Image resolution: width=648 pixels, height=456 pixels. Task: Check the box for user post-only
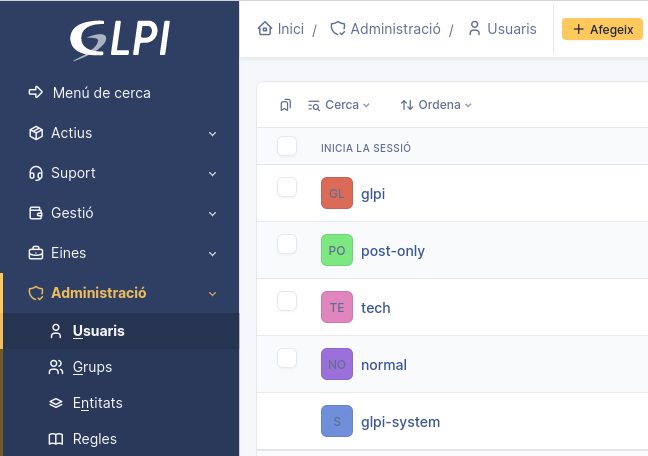(287, 244)
